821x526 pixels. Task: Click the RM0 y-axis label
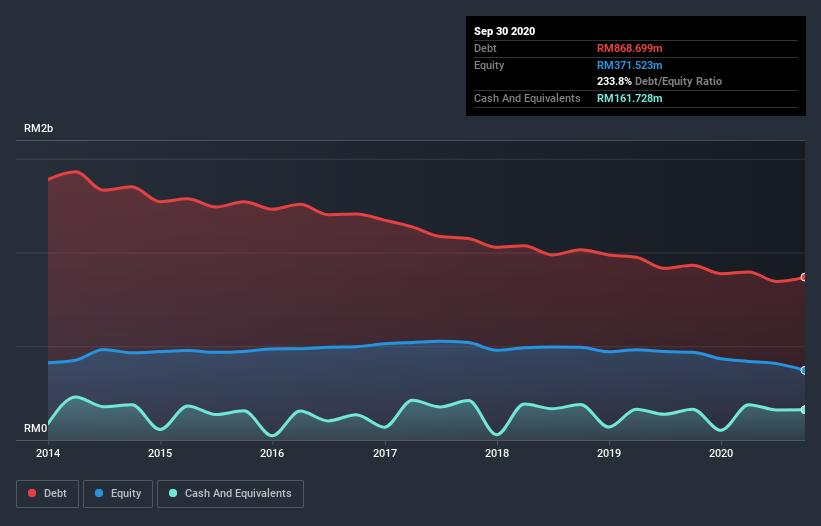coord(35,428)
